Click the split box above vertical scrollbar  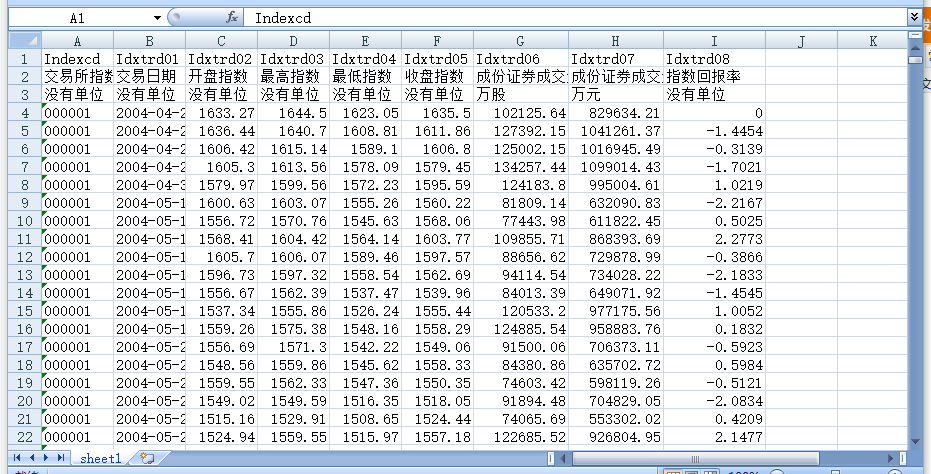tap(915, 35)
